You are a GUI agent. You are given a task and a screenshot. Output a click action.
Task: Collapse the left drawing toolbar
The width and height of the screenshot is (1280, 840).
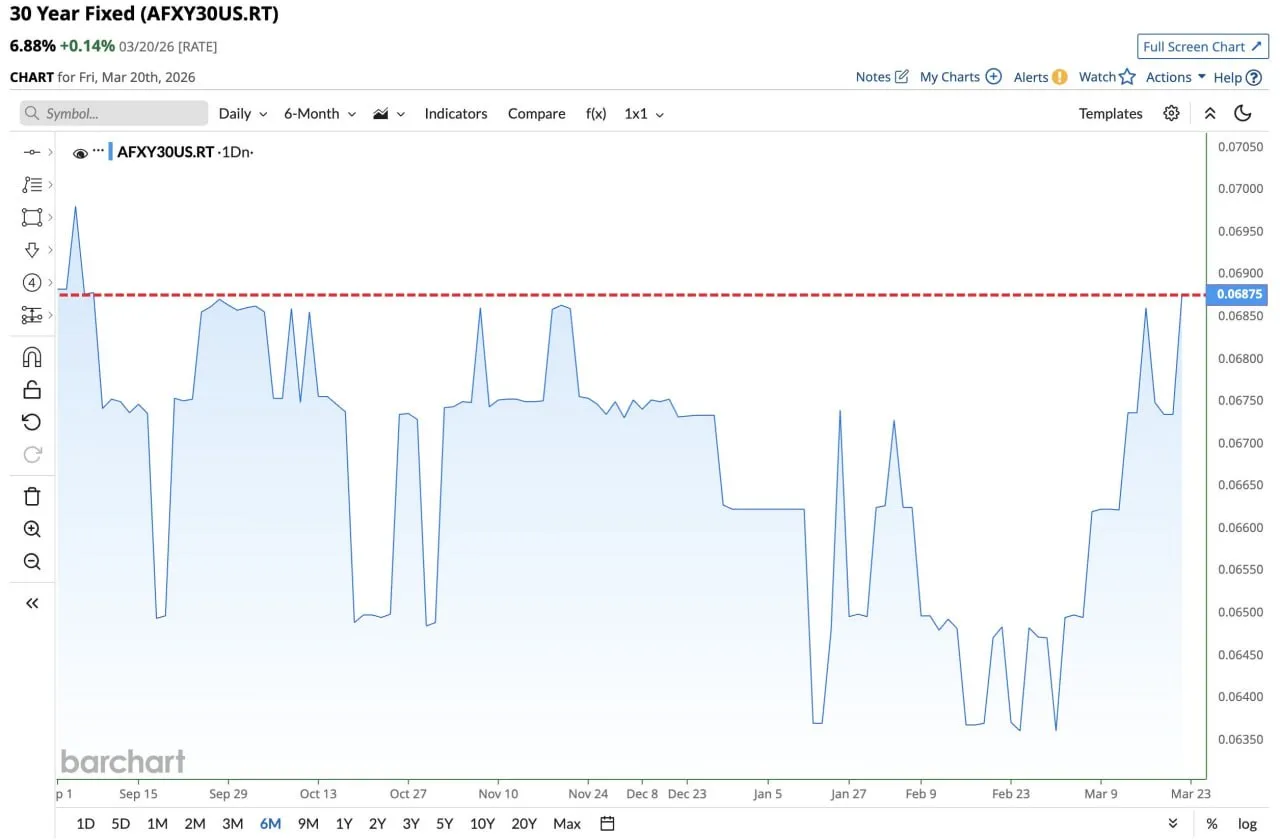pos(32,603)
